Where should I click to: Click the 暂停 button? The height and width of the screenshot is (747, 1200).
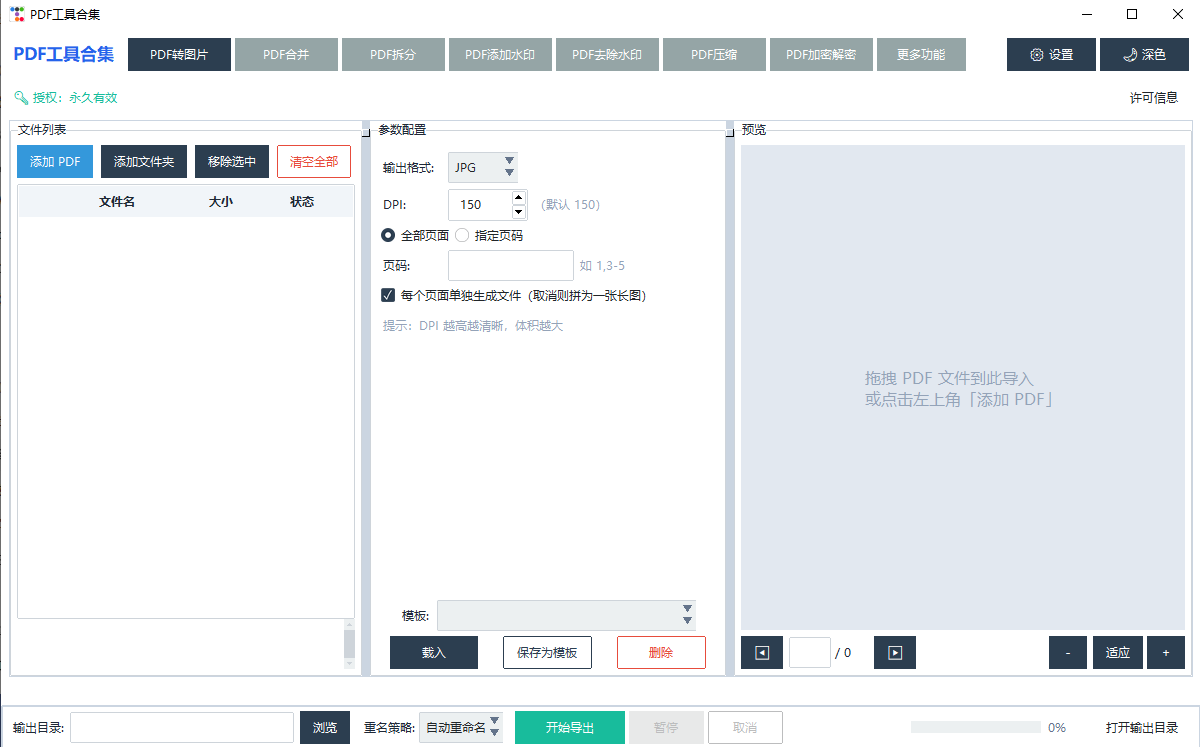pyautogui.click(x=666, y=727)
